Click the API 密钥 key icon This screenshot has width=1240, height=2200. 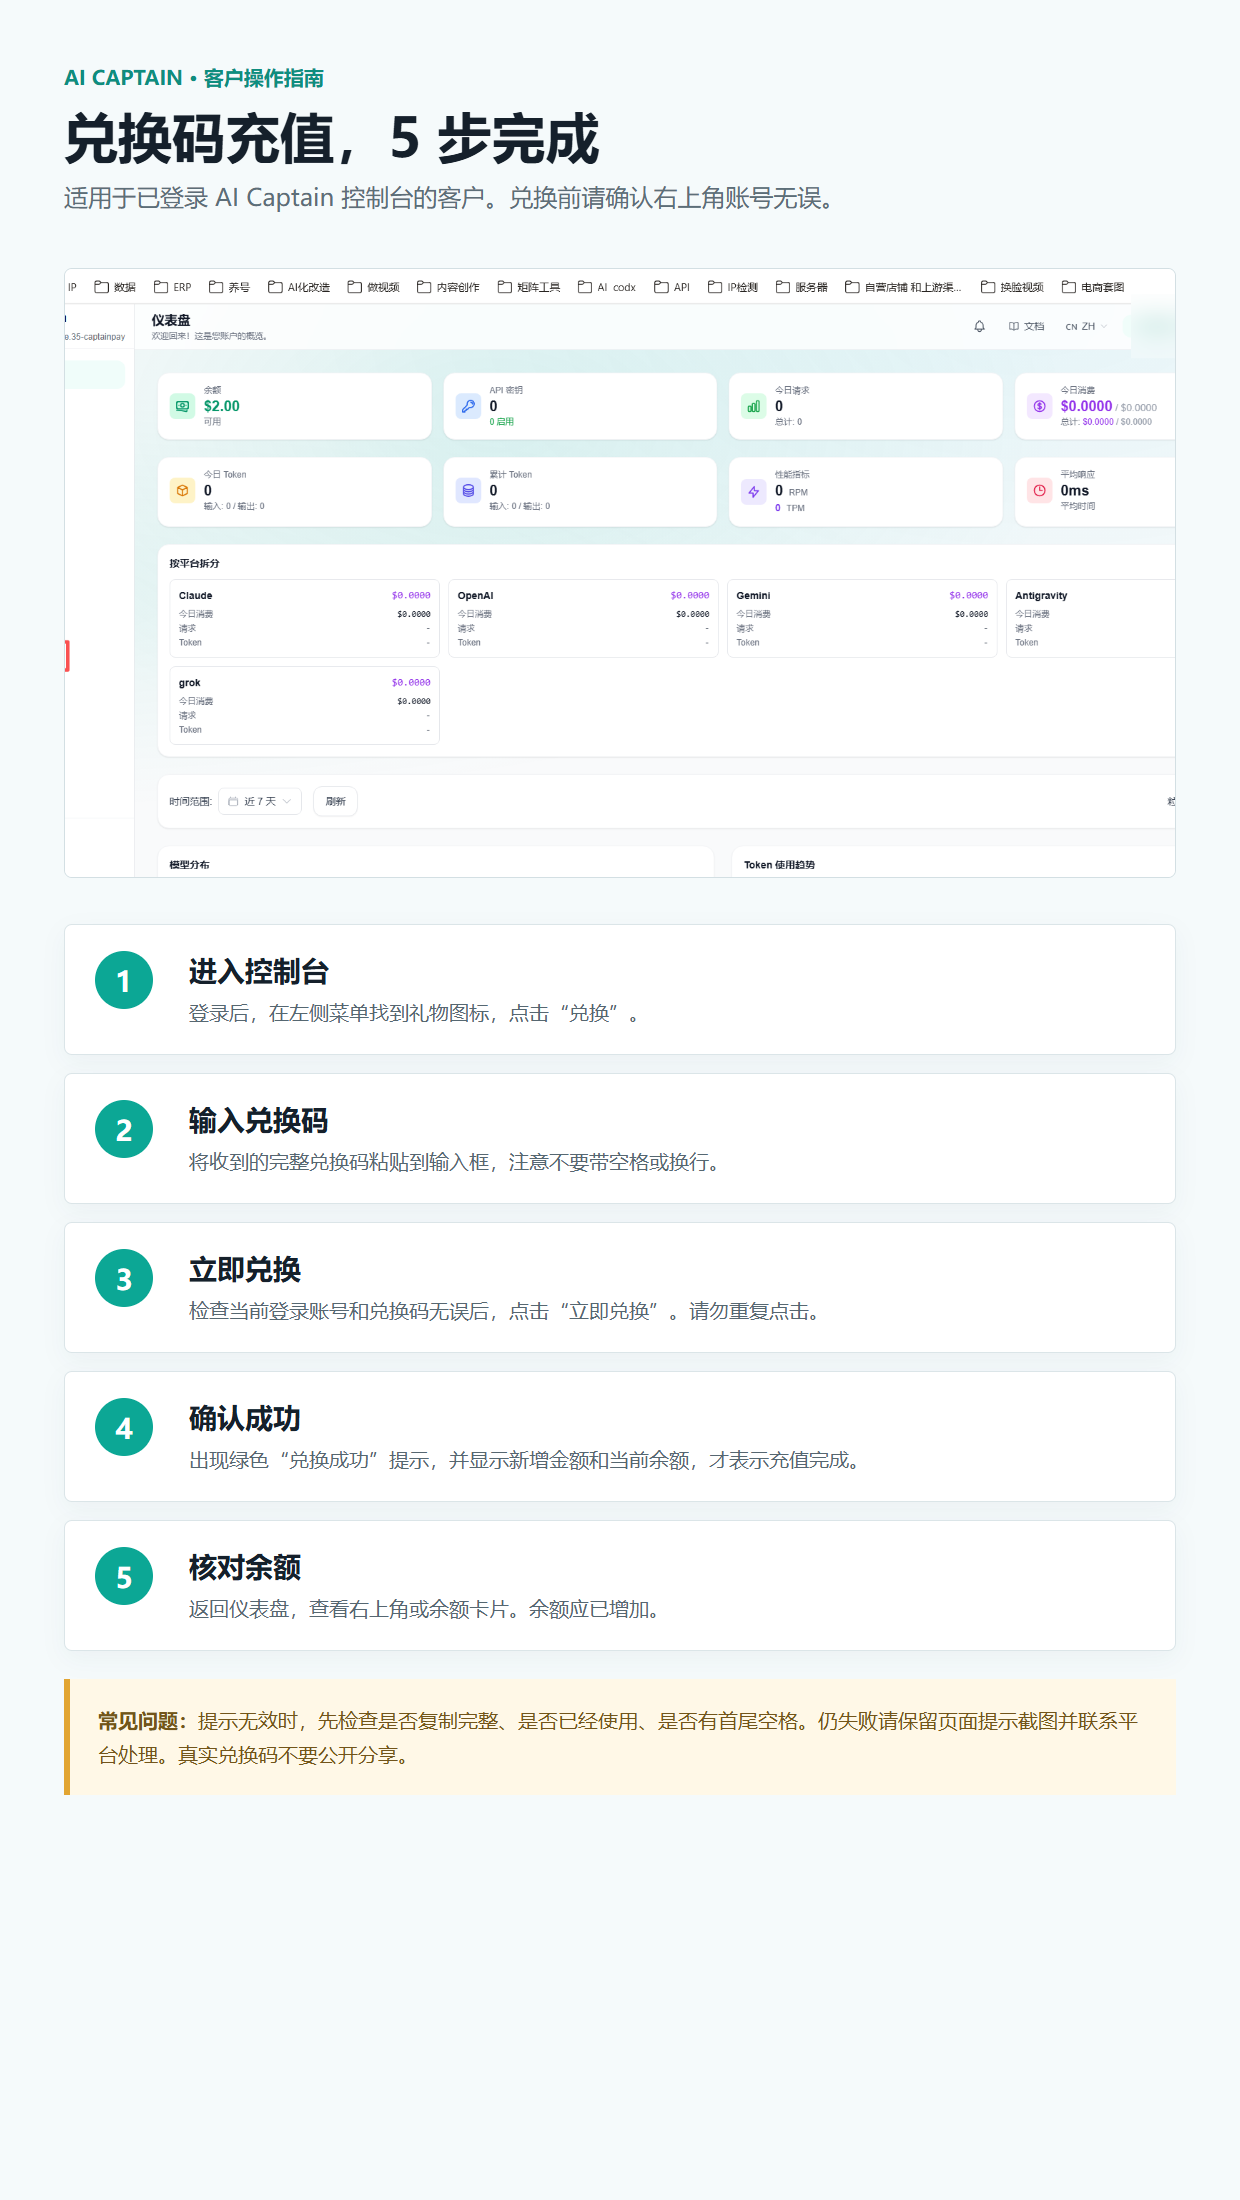tap(468, 406)
